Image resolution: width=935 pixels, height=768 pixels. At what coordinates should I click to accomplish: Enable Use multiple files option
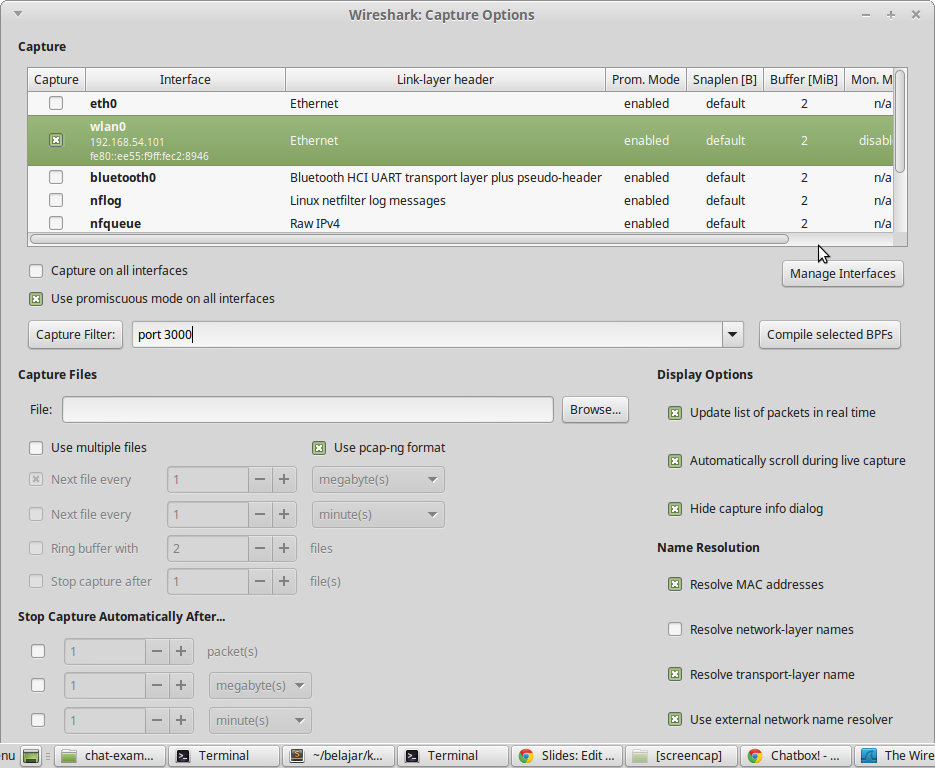[x=36, y=448]
